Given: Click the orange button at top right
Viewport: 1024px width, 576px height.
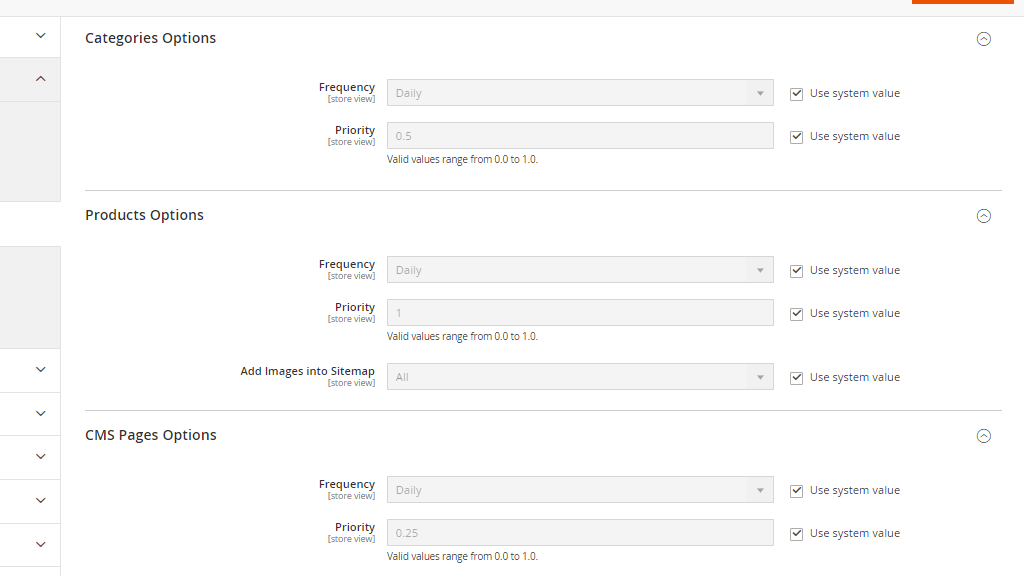Looking at the screenshot, I should [x=962, y=3].
